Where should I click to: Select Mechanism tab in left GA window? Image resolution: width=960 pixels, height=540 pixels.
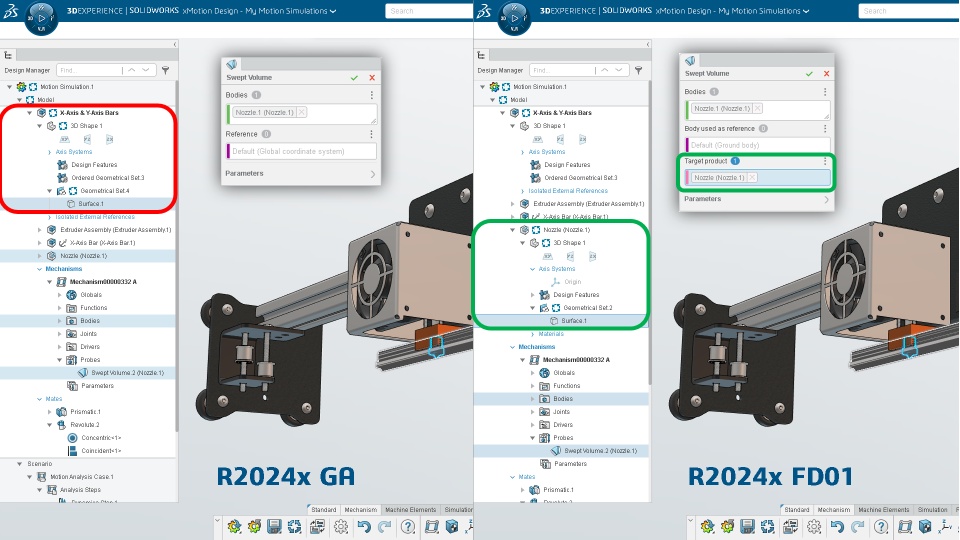(x=361, y=509)
